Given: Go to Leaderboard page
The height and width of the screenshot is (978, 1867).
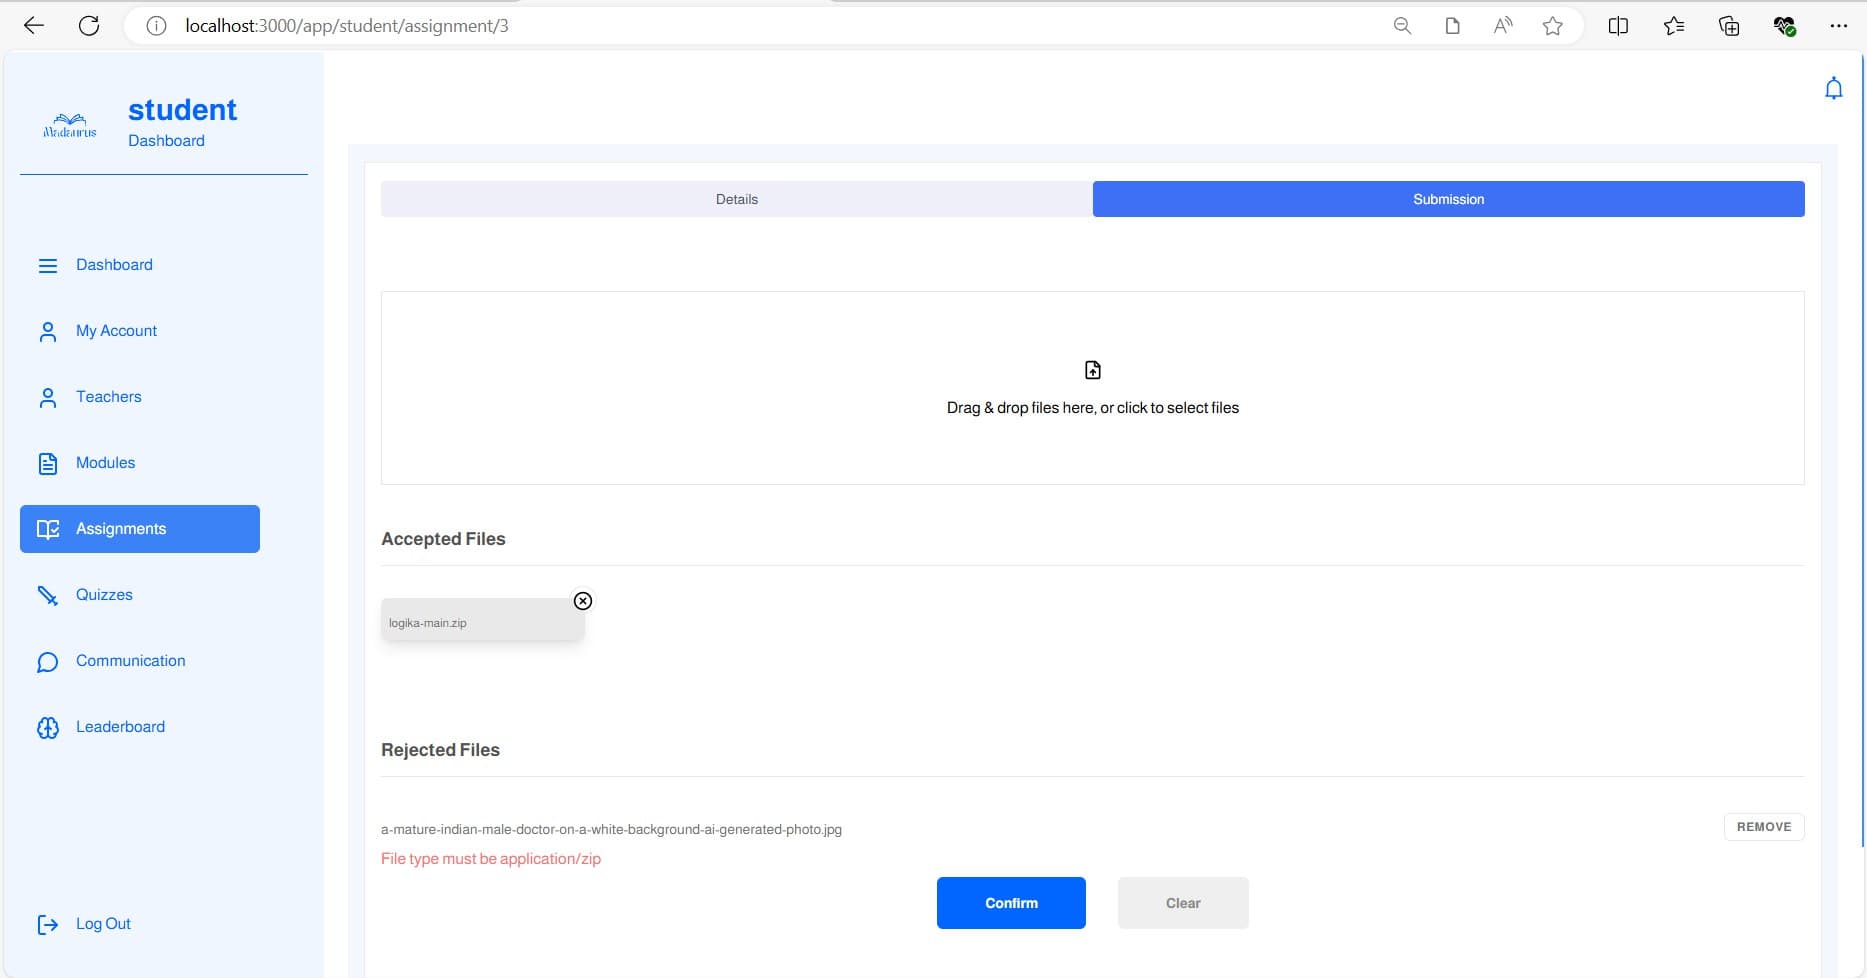Looking at the screenshot, I should coord(120,727).
